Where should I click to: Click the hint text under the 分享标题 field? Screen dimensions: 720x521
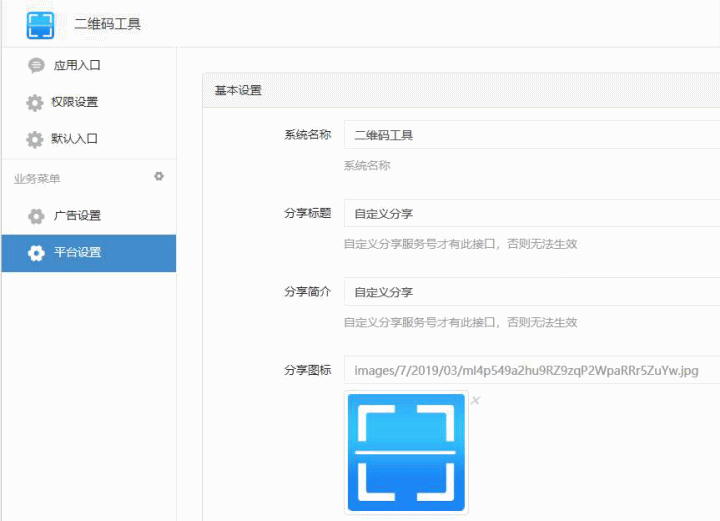click(461, 244)
